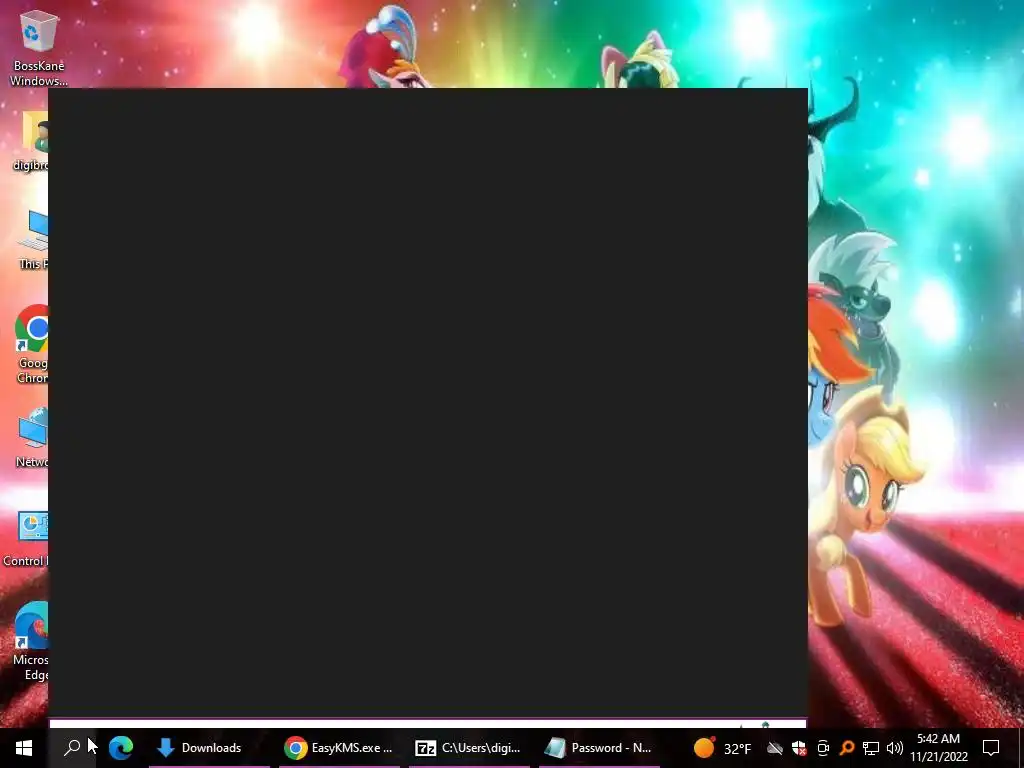Switch to the Downloads taskbar window

click(209, 748)
